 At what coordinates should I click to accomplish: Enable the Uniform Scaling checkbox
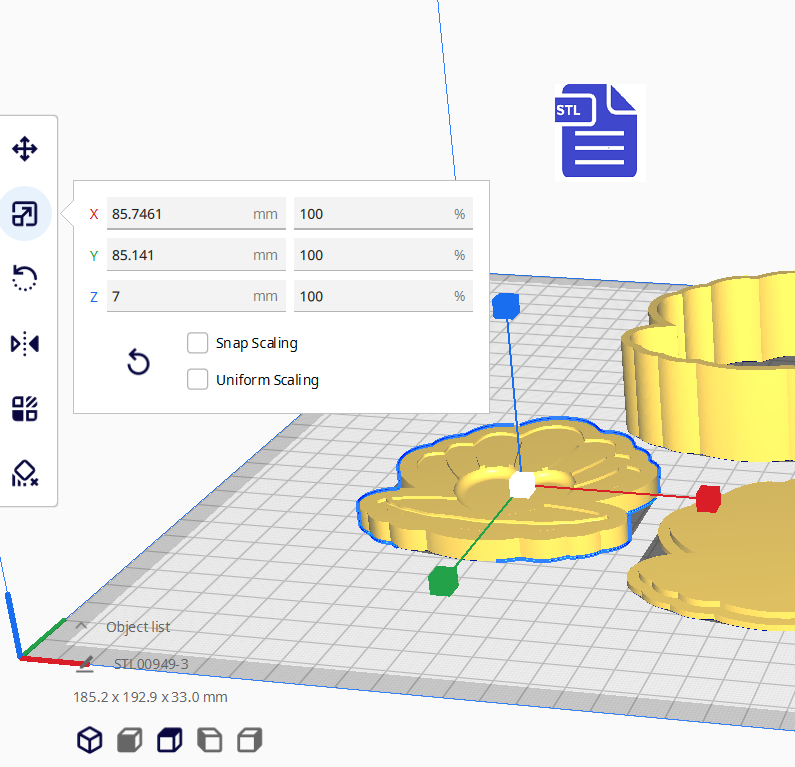point(198,380)
